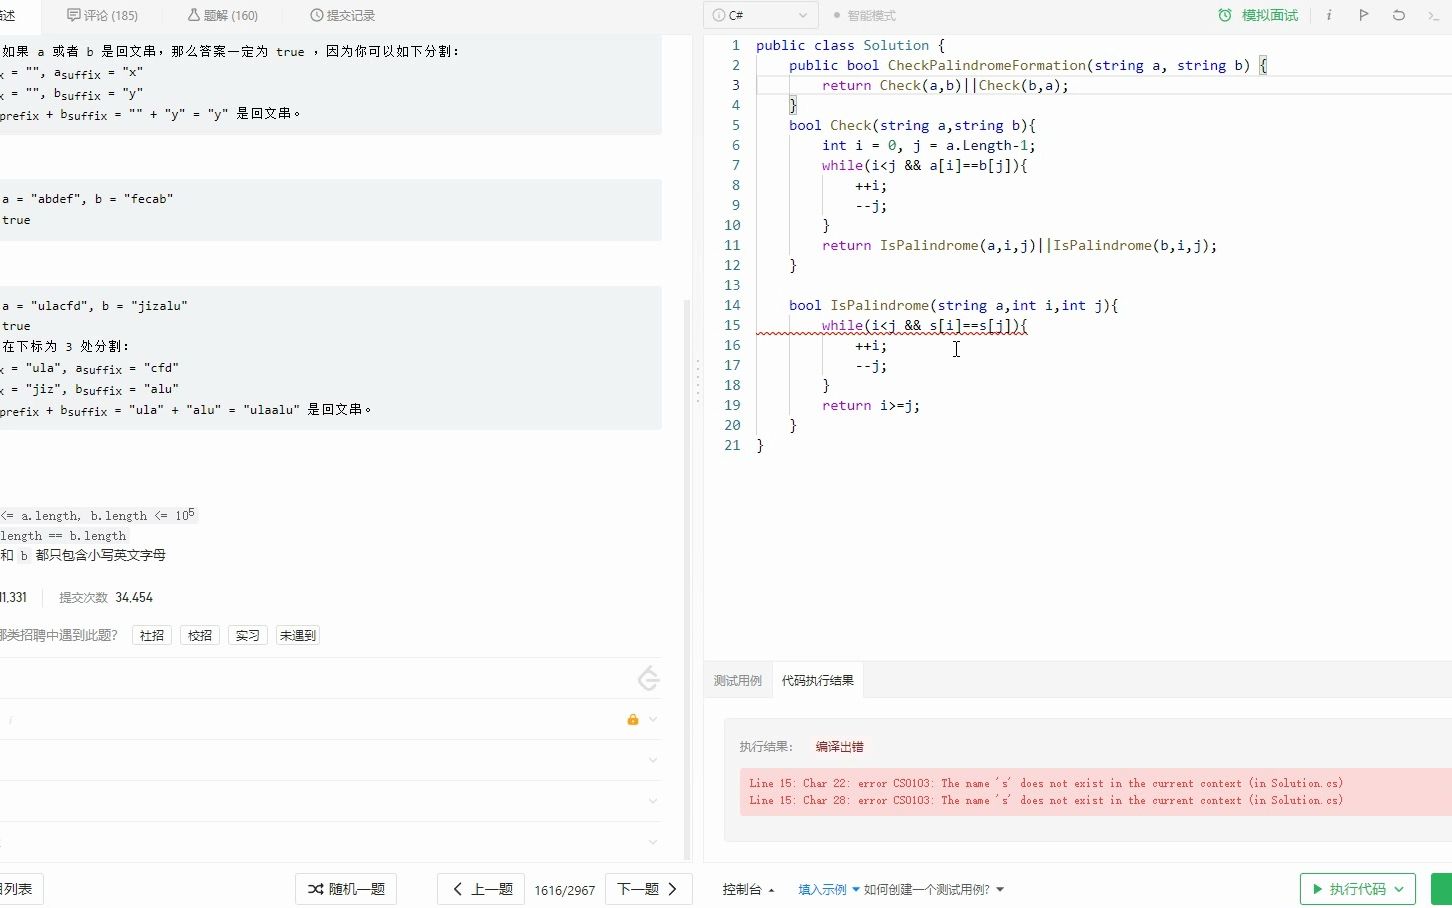Image resolution: width=1452 pixels, height=908 pixels.
Task: Click the green 执行代码 button
Action: coord(1350,889)
